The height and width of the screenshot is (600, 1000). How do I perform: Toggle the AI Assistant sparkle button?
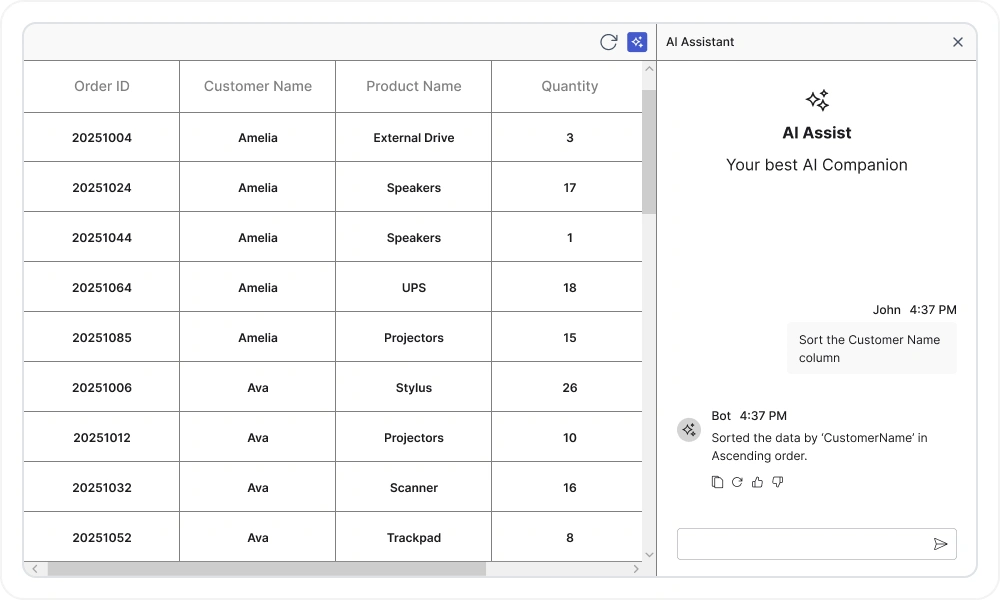[x=637, y=42]
